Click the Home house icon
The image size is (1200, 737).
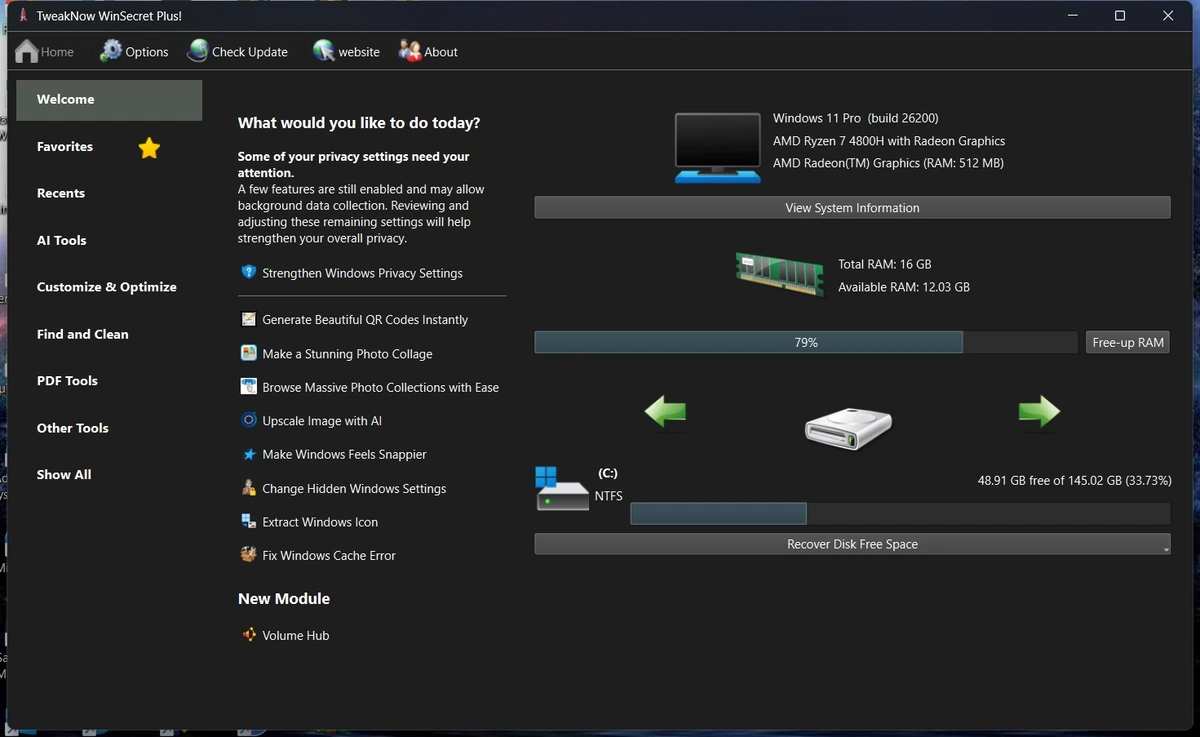tap(27, 51)
